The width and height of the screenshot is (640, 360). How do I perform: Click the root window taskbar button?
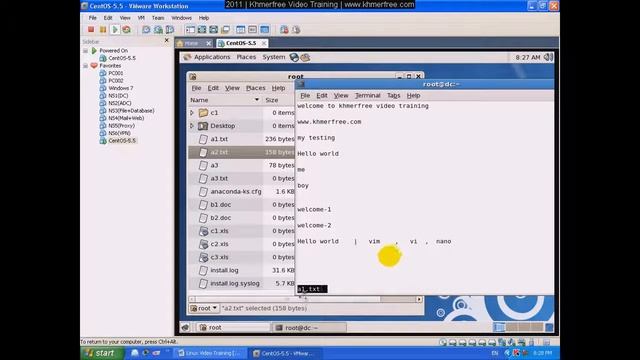[x=233, y=327]
